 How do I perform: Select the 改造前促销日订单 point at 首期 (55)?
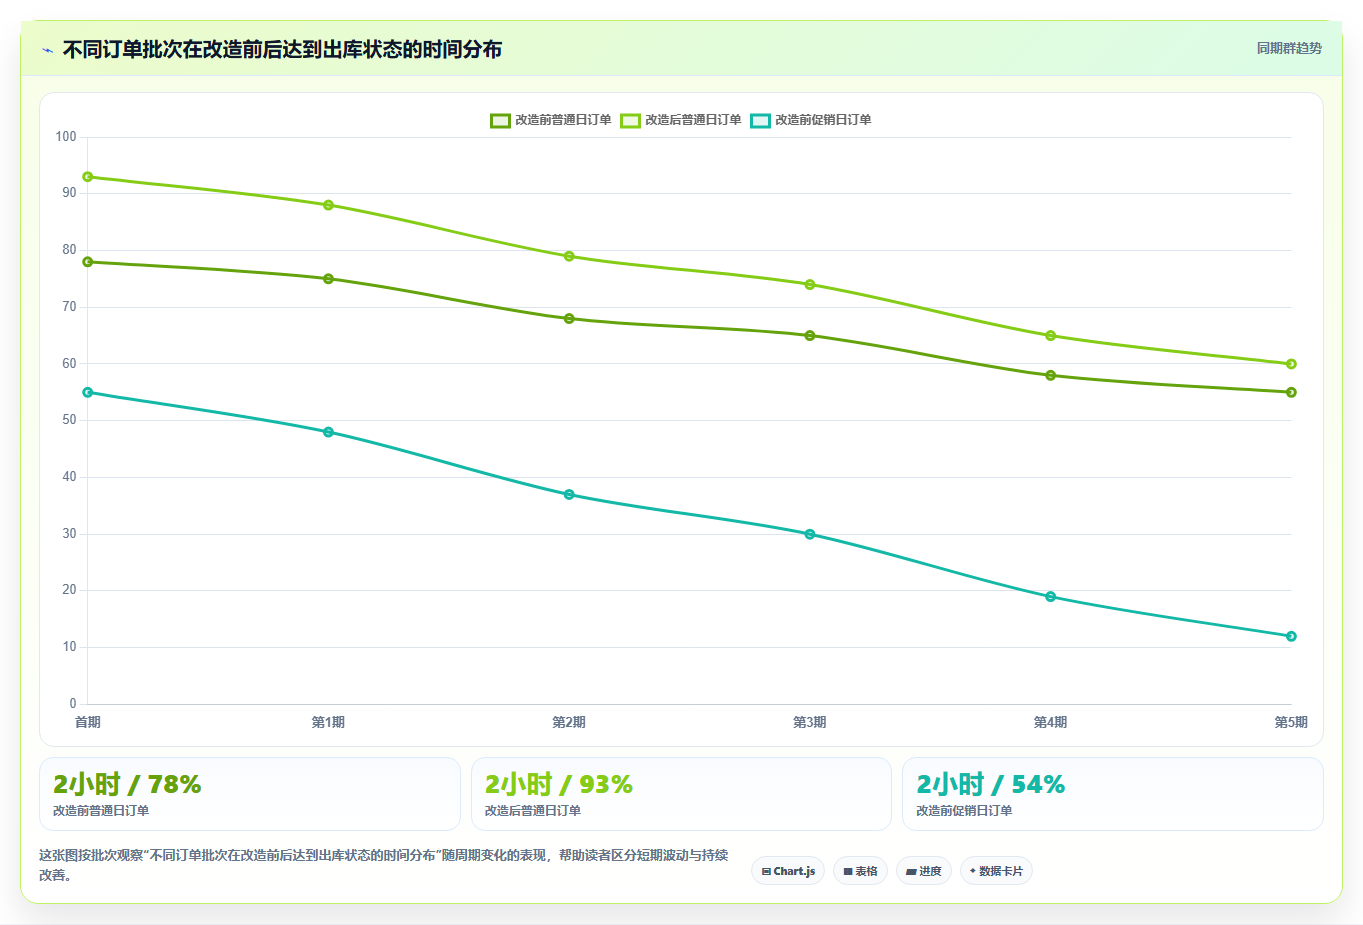point(88,392)
